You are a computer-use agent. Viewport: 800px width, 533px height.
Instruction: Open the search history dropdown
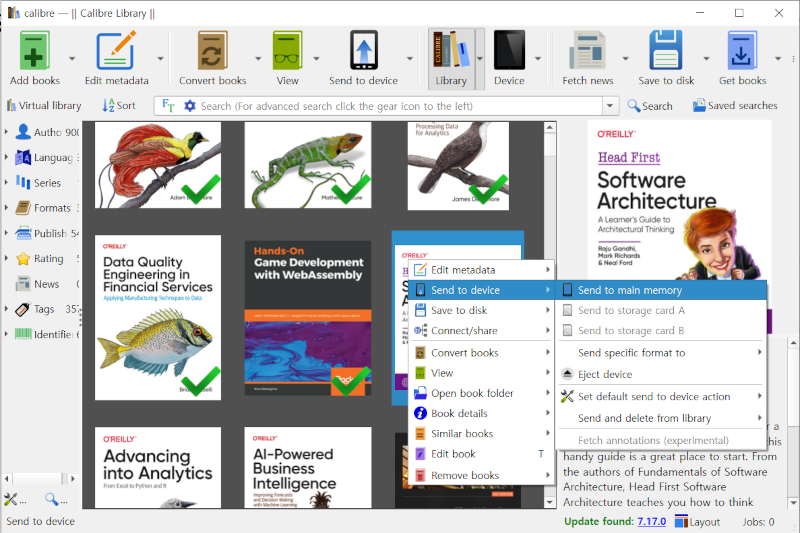coord(610,106)
